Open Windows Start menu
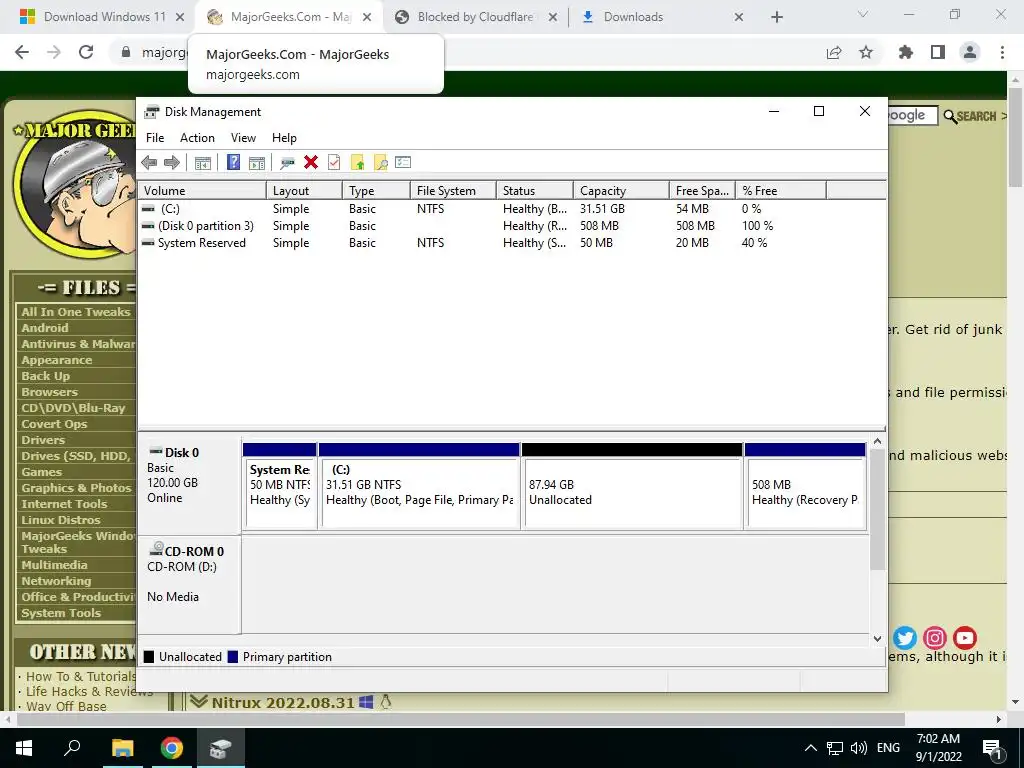This screenshot has width=1024, height=768. 24,748
